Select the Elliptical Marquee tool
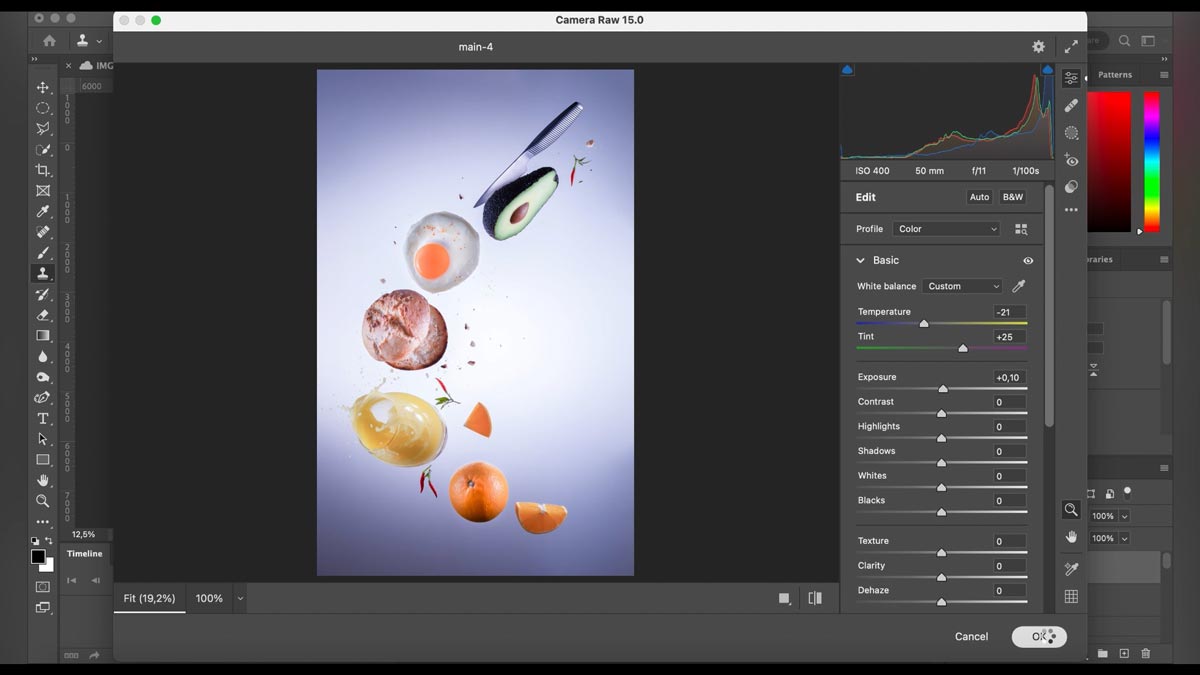This screenshot has height=675, width=1200. click(43, 108)
